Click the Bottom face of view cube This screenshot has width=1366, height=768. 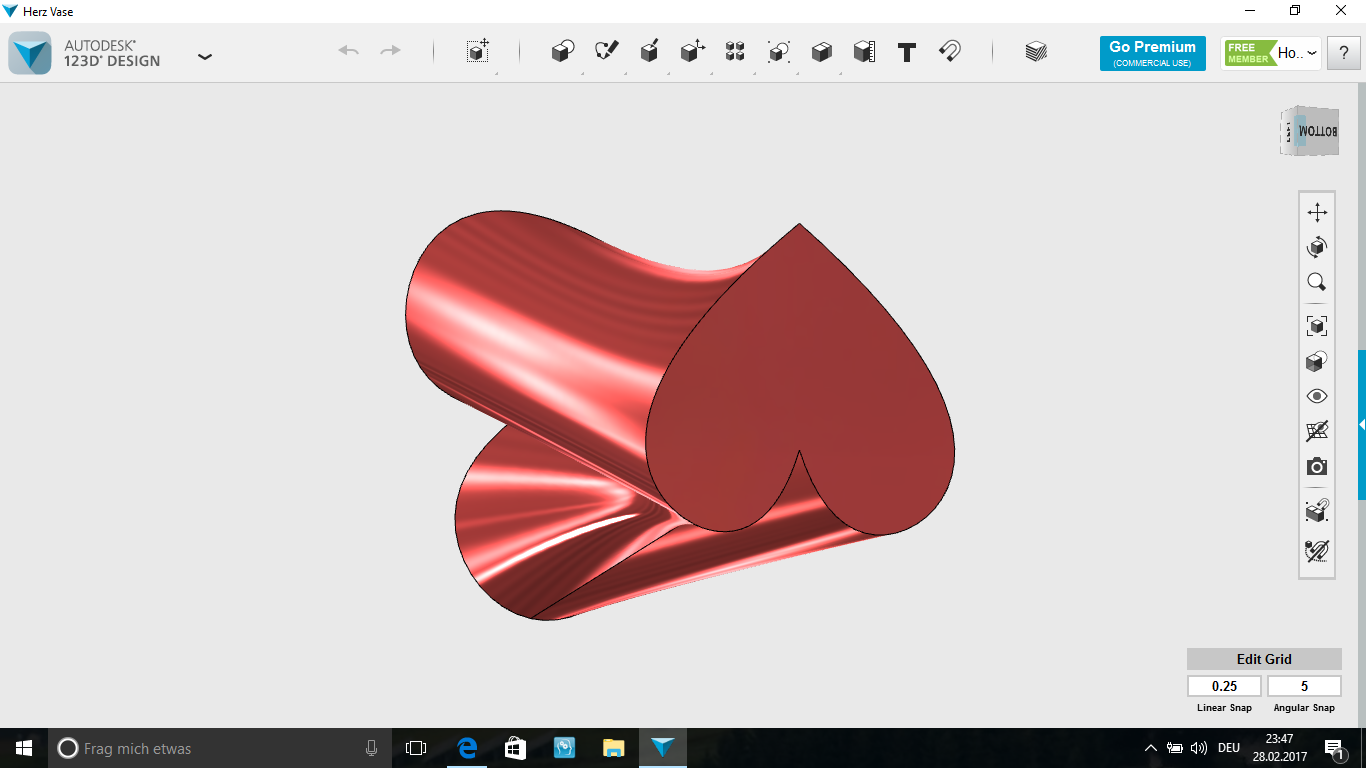coord(1318,132)
